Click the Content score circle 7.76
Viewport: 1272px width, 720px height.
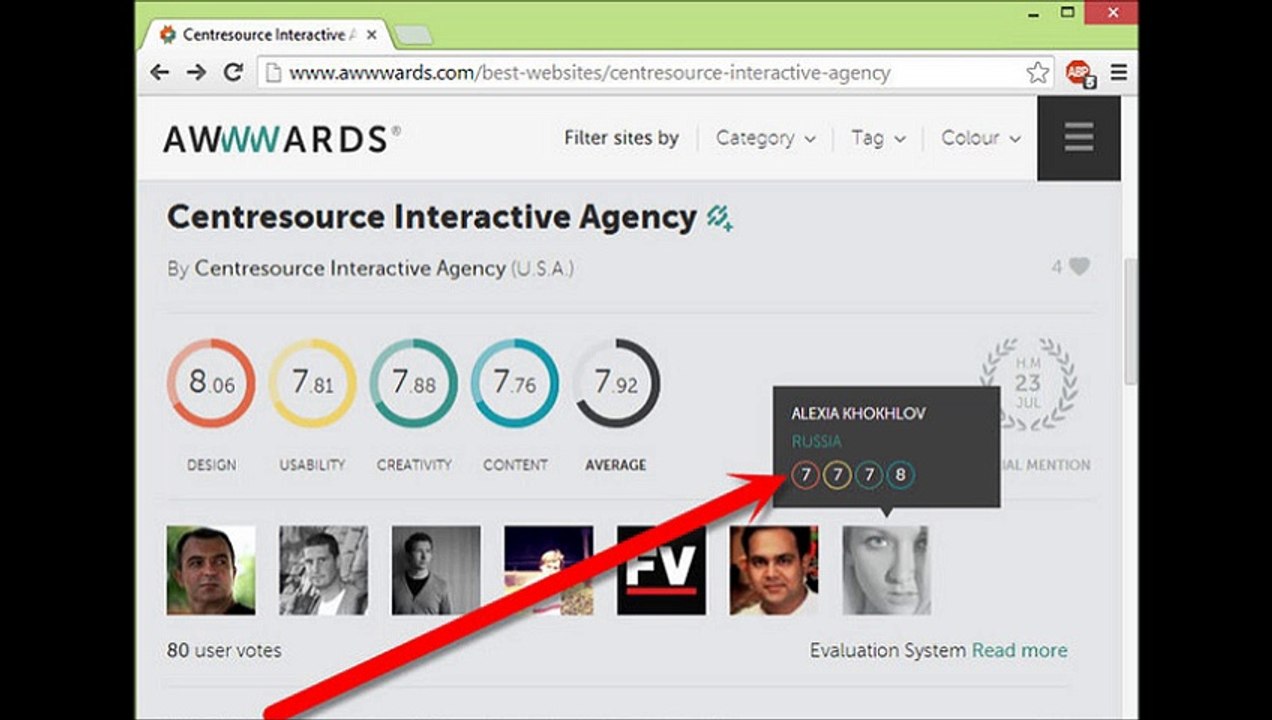[x=514, y=383]
